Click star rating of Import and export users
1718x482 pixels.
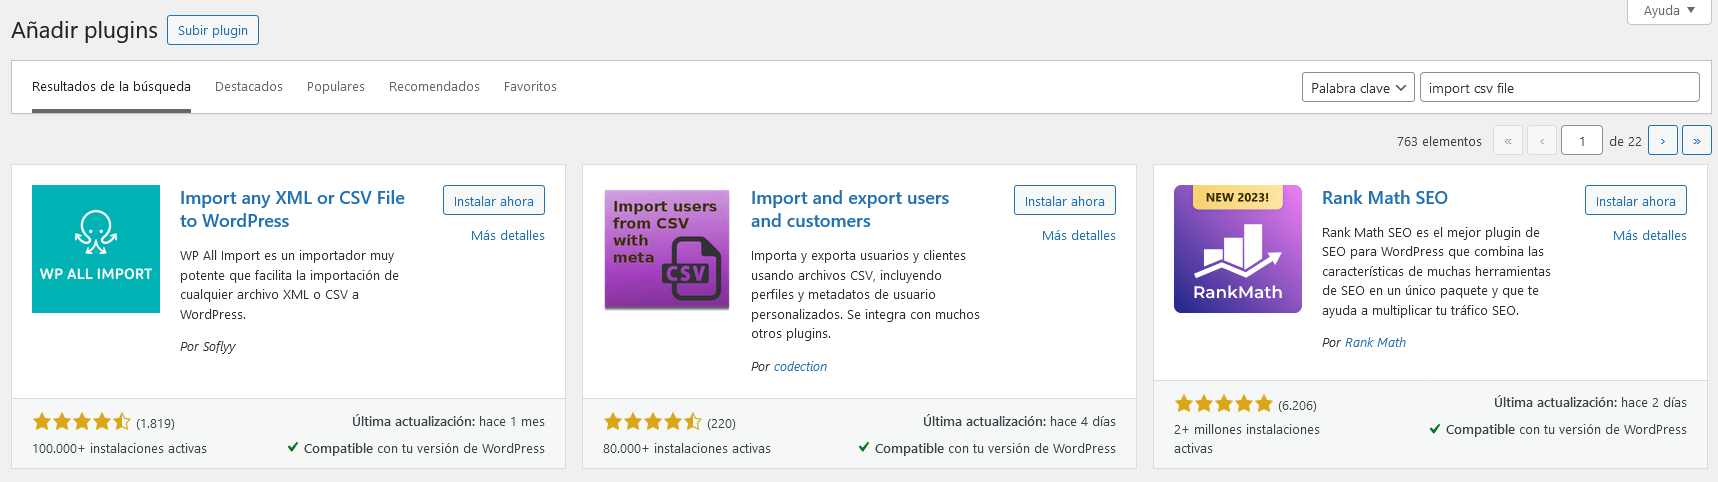pos(653,422)
